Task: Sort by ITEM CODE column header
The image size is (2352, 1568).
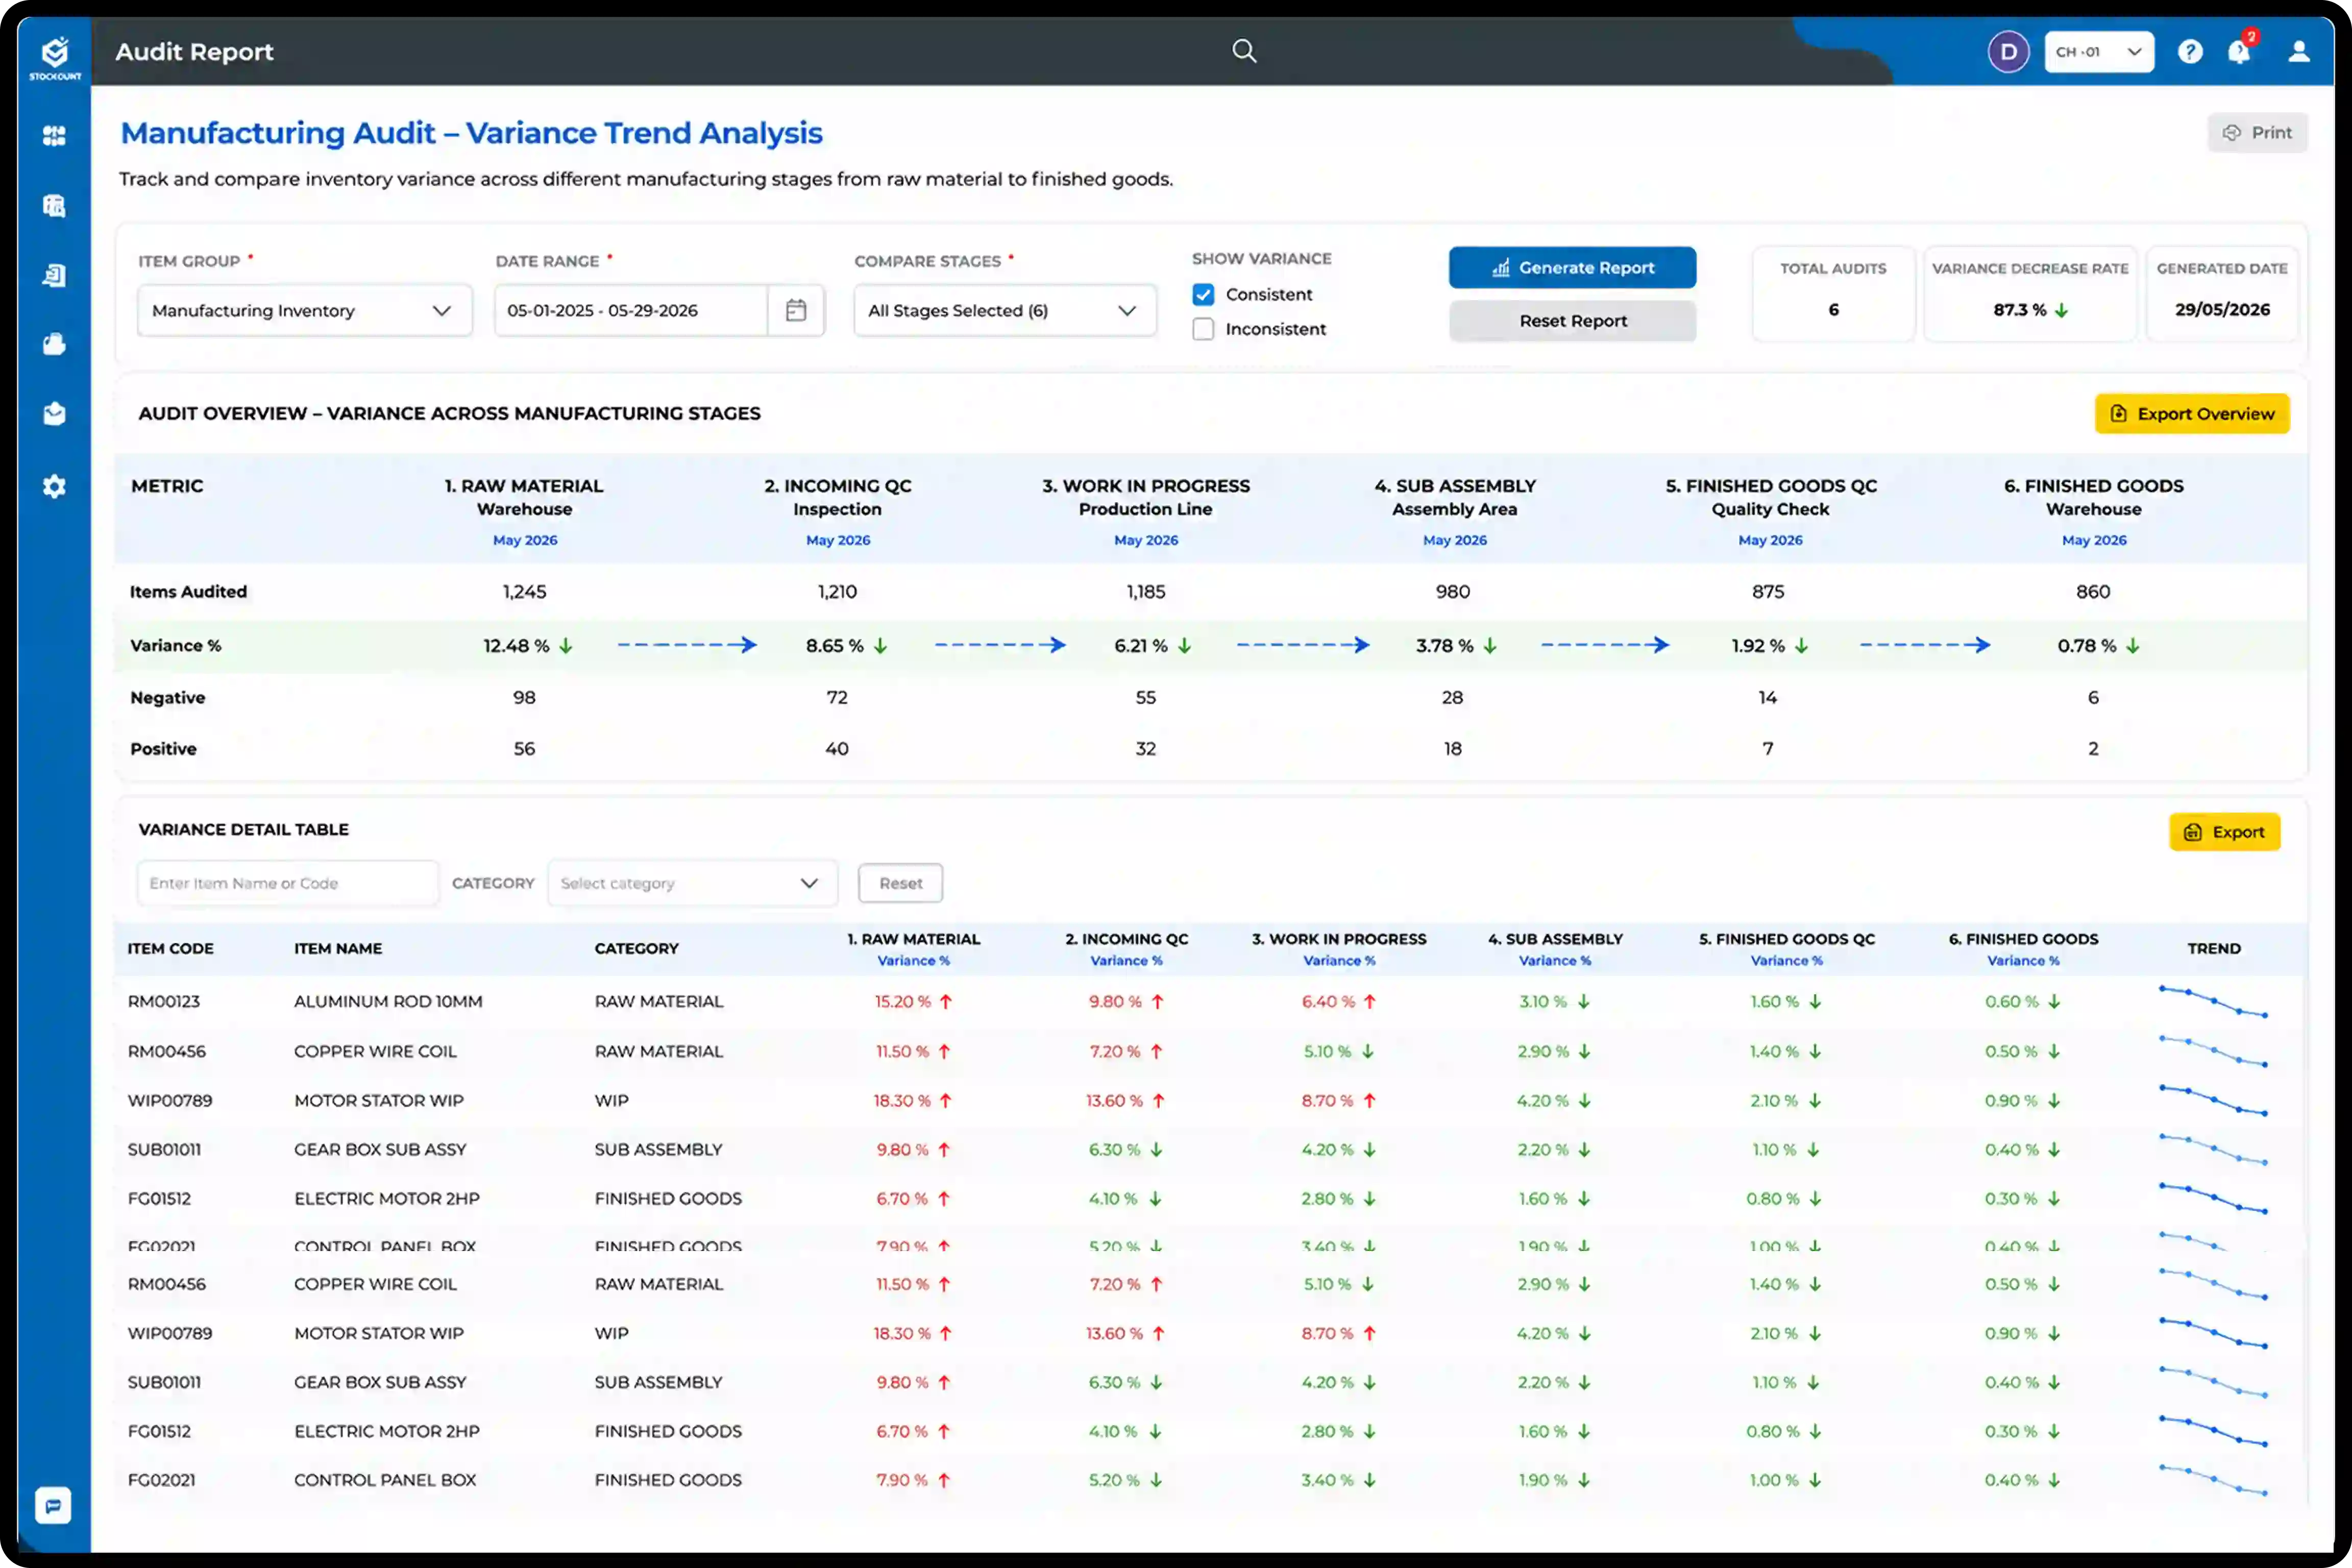Action: tap(170, 948)
